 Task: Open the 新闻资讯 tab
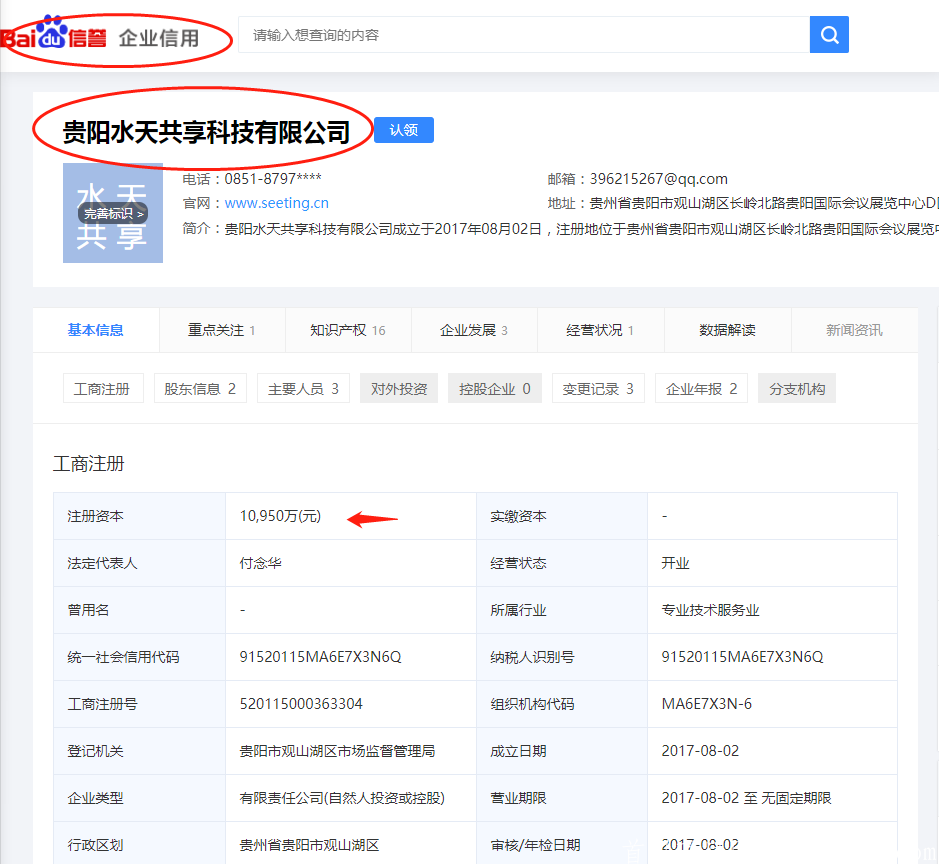click(855, 329)
